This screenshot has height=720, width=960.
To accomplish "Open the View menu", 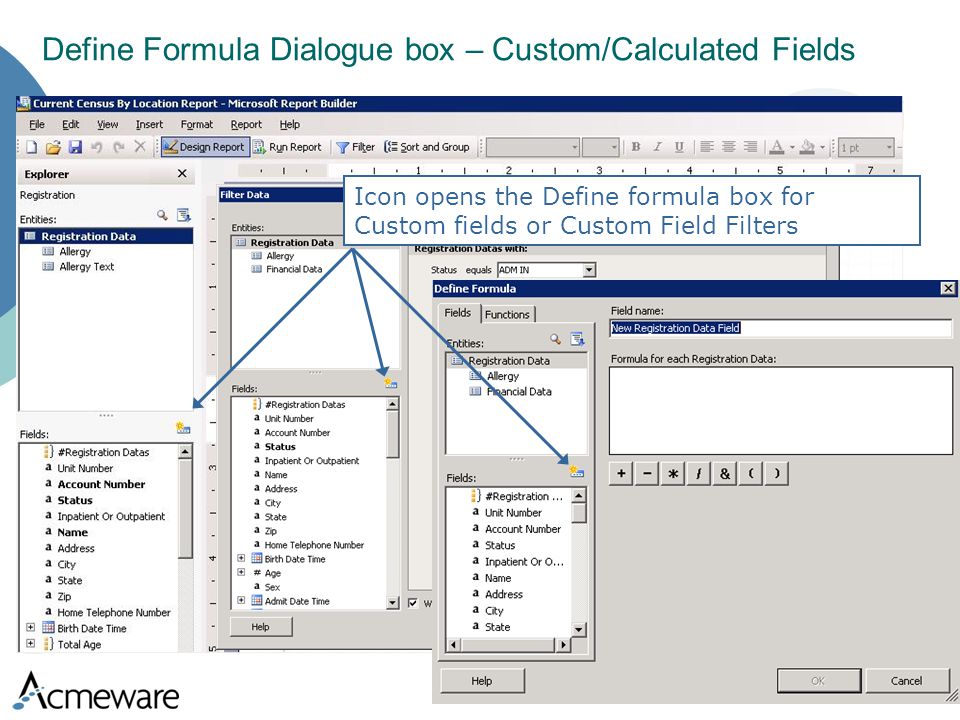I will pyautogui.click(x=108, y=124).
